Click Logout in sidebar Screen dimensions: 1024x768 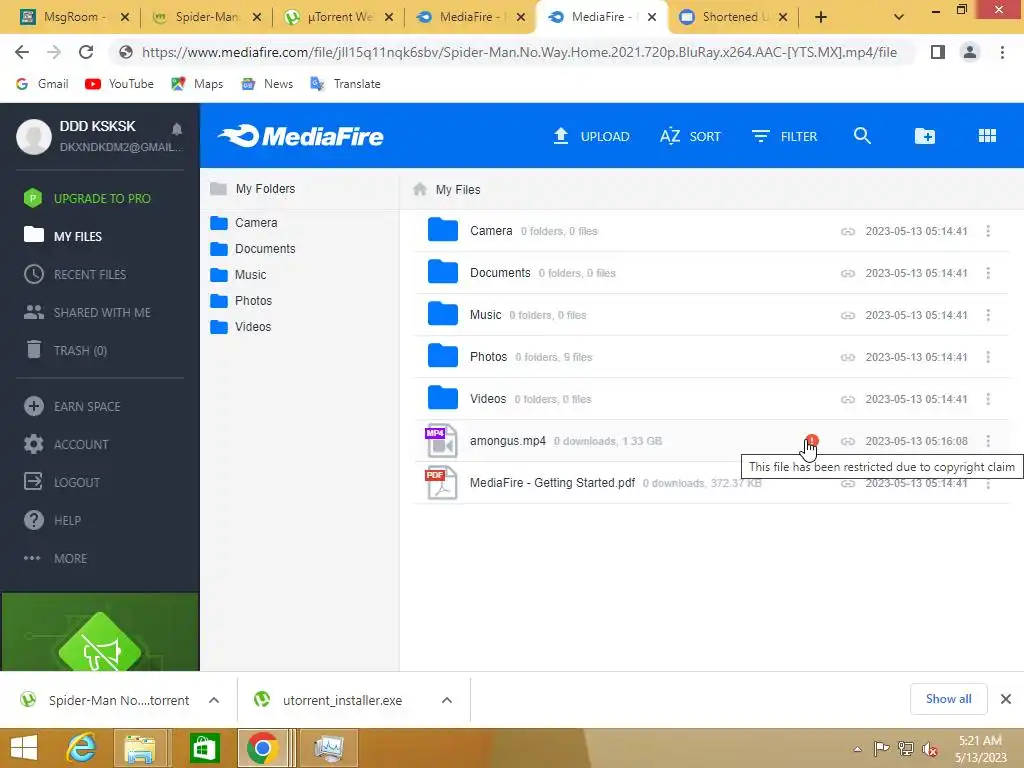tap(62, 482)
